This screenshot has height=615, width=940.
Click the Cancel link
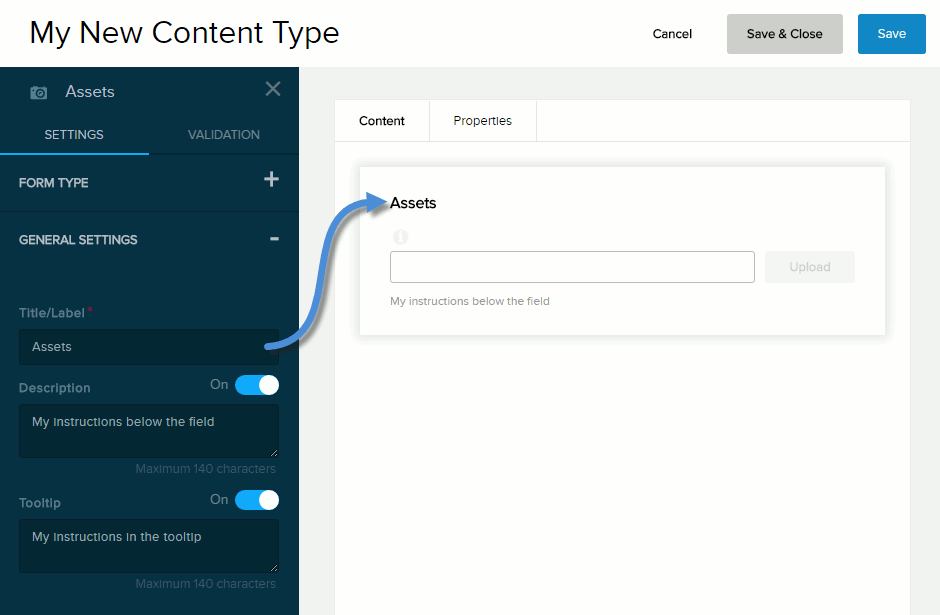tap(672, 34)
